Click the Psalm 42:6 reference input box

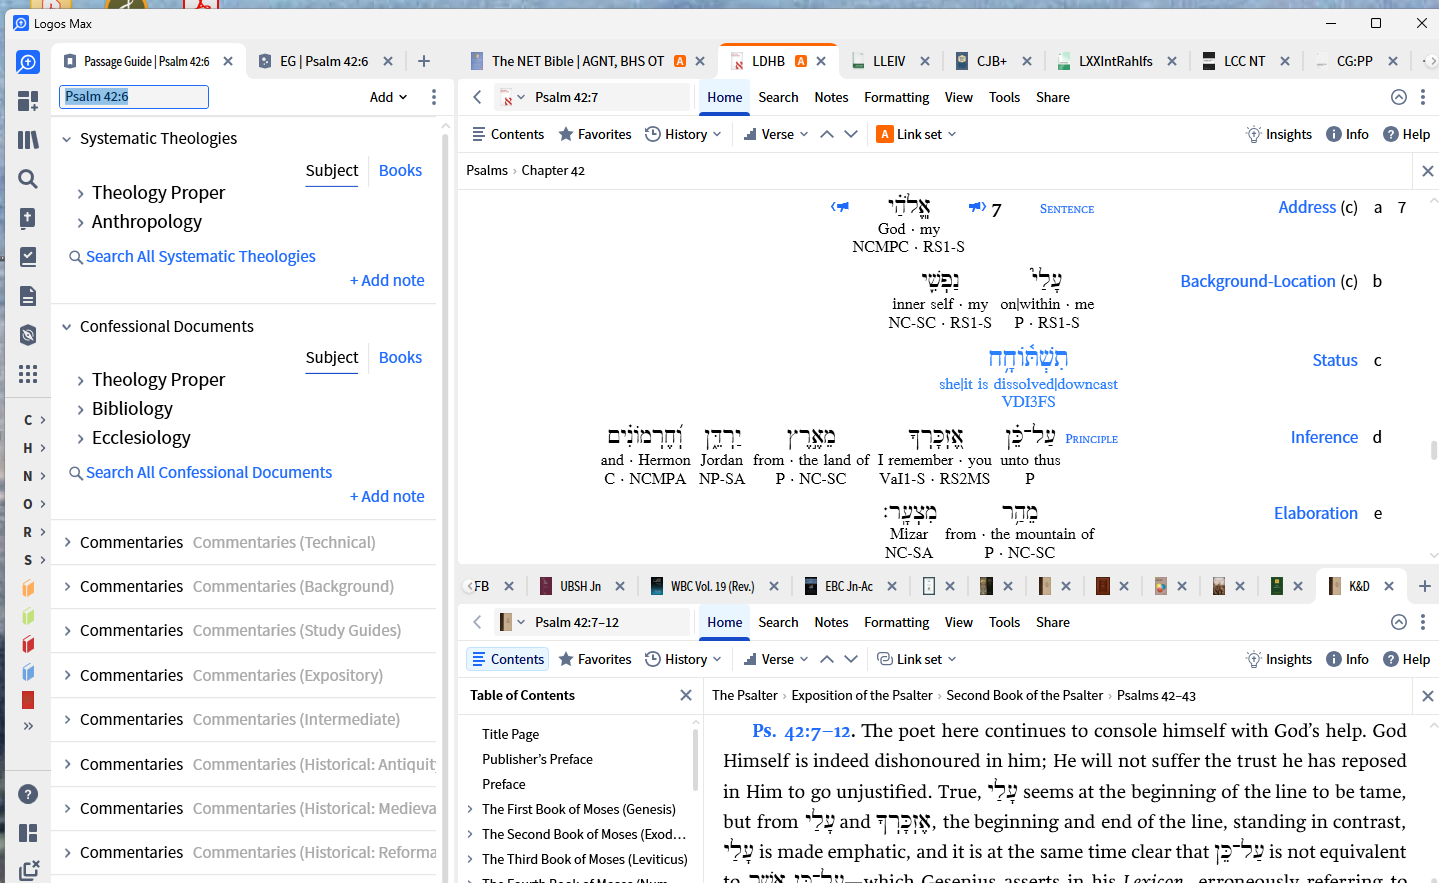134,97
